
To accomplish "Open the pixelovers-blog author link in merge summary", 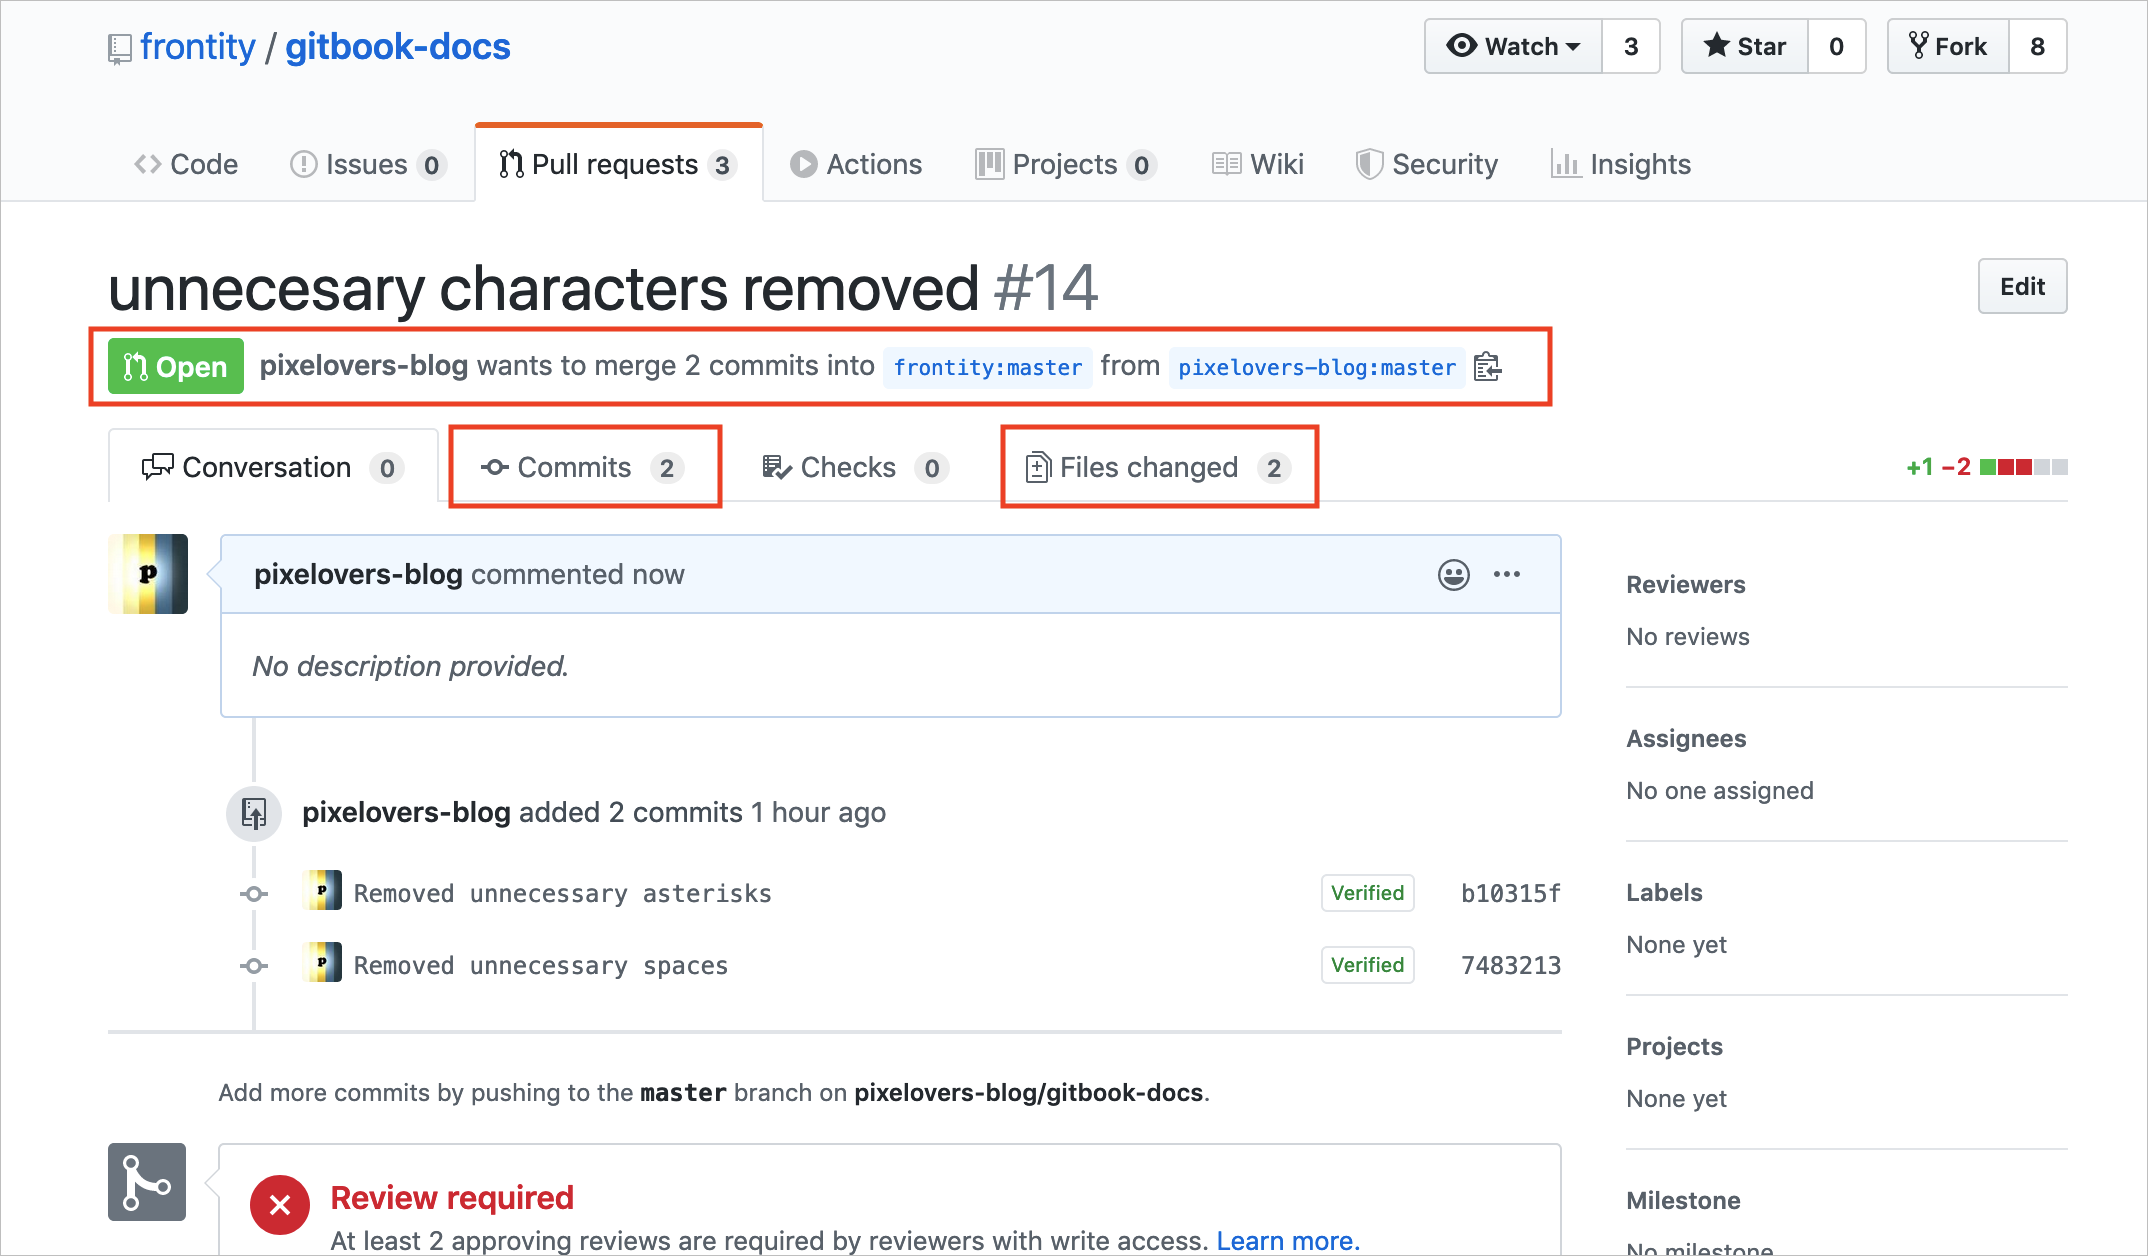I will (364, 366).
